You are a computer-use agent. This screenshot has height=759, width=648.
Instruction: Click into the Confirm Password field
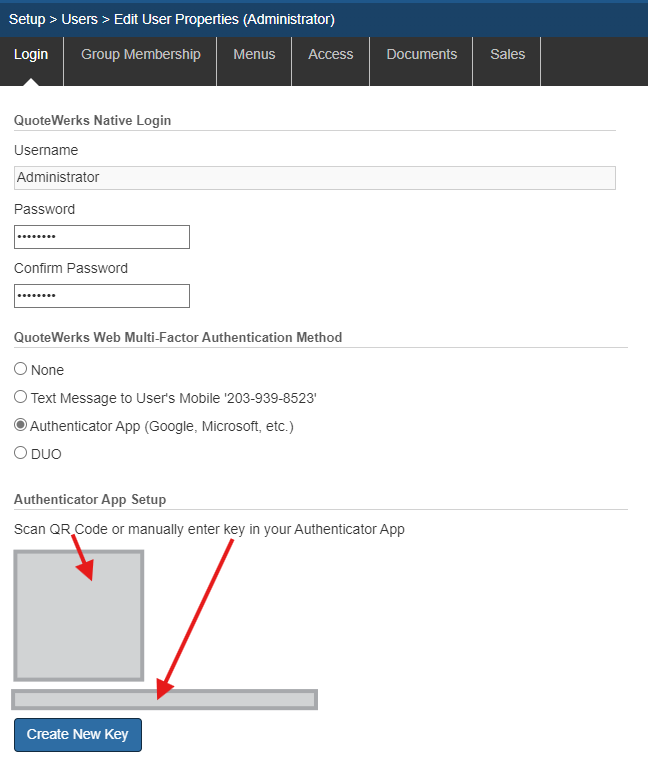(101, 296)
